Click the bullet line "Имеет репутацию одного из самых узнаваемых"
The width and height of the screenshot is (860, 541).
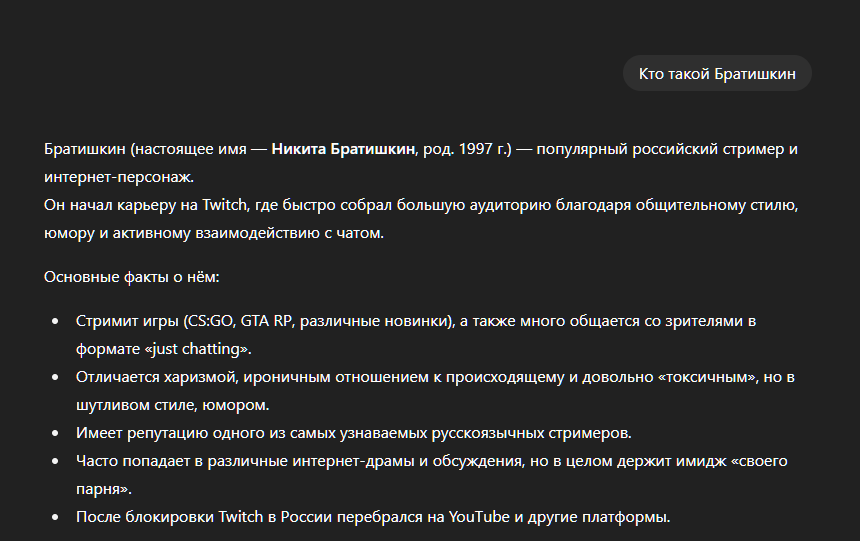353,433
